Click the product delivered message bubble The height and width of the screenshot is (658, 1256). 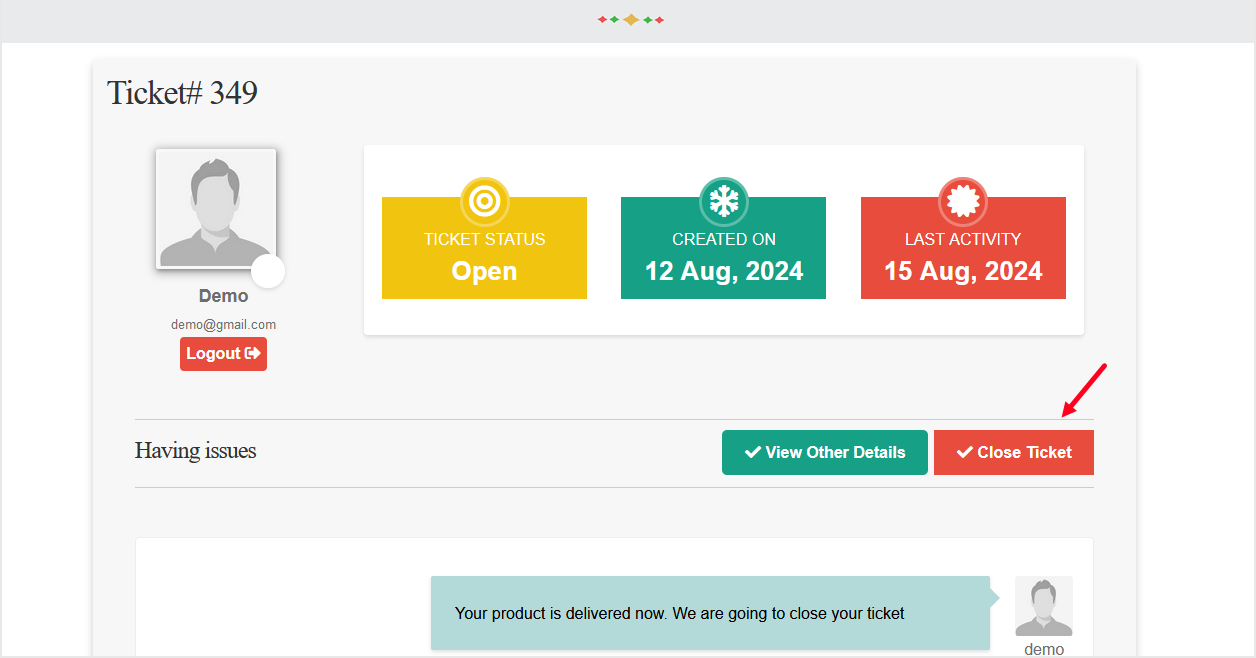(x=710, y=613)
